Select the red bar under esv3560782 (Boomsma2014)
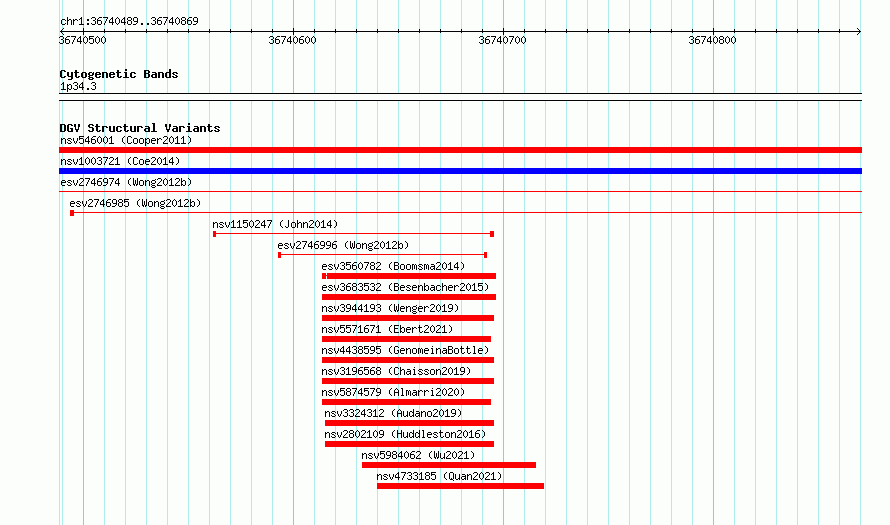This screenshot has height=525, width=890. (x=409, y=276)
